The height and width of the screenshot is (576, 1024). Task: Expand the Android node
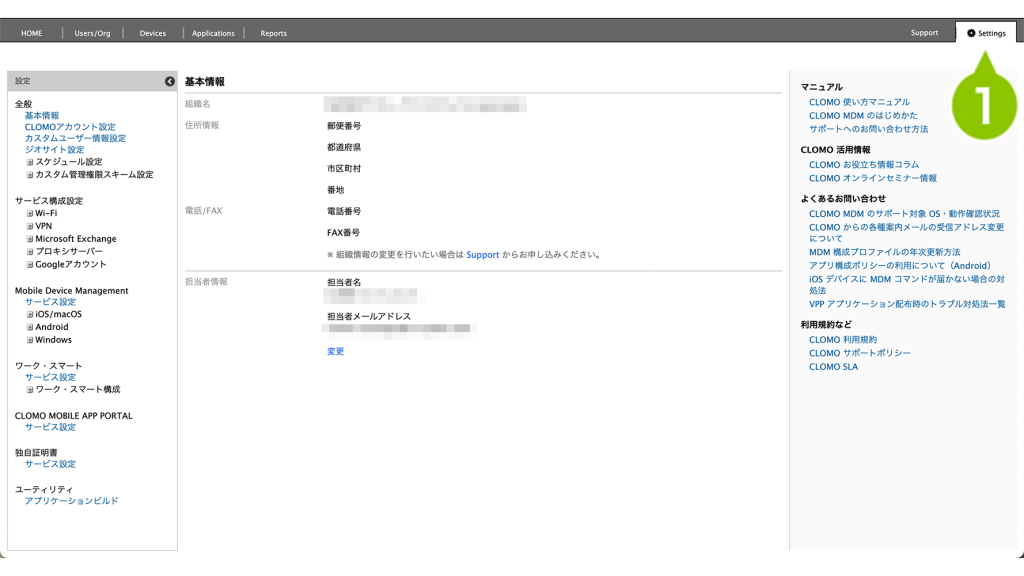tap(30, 327)
